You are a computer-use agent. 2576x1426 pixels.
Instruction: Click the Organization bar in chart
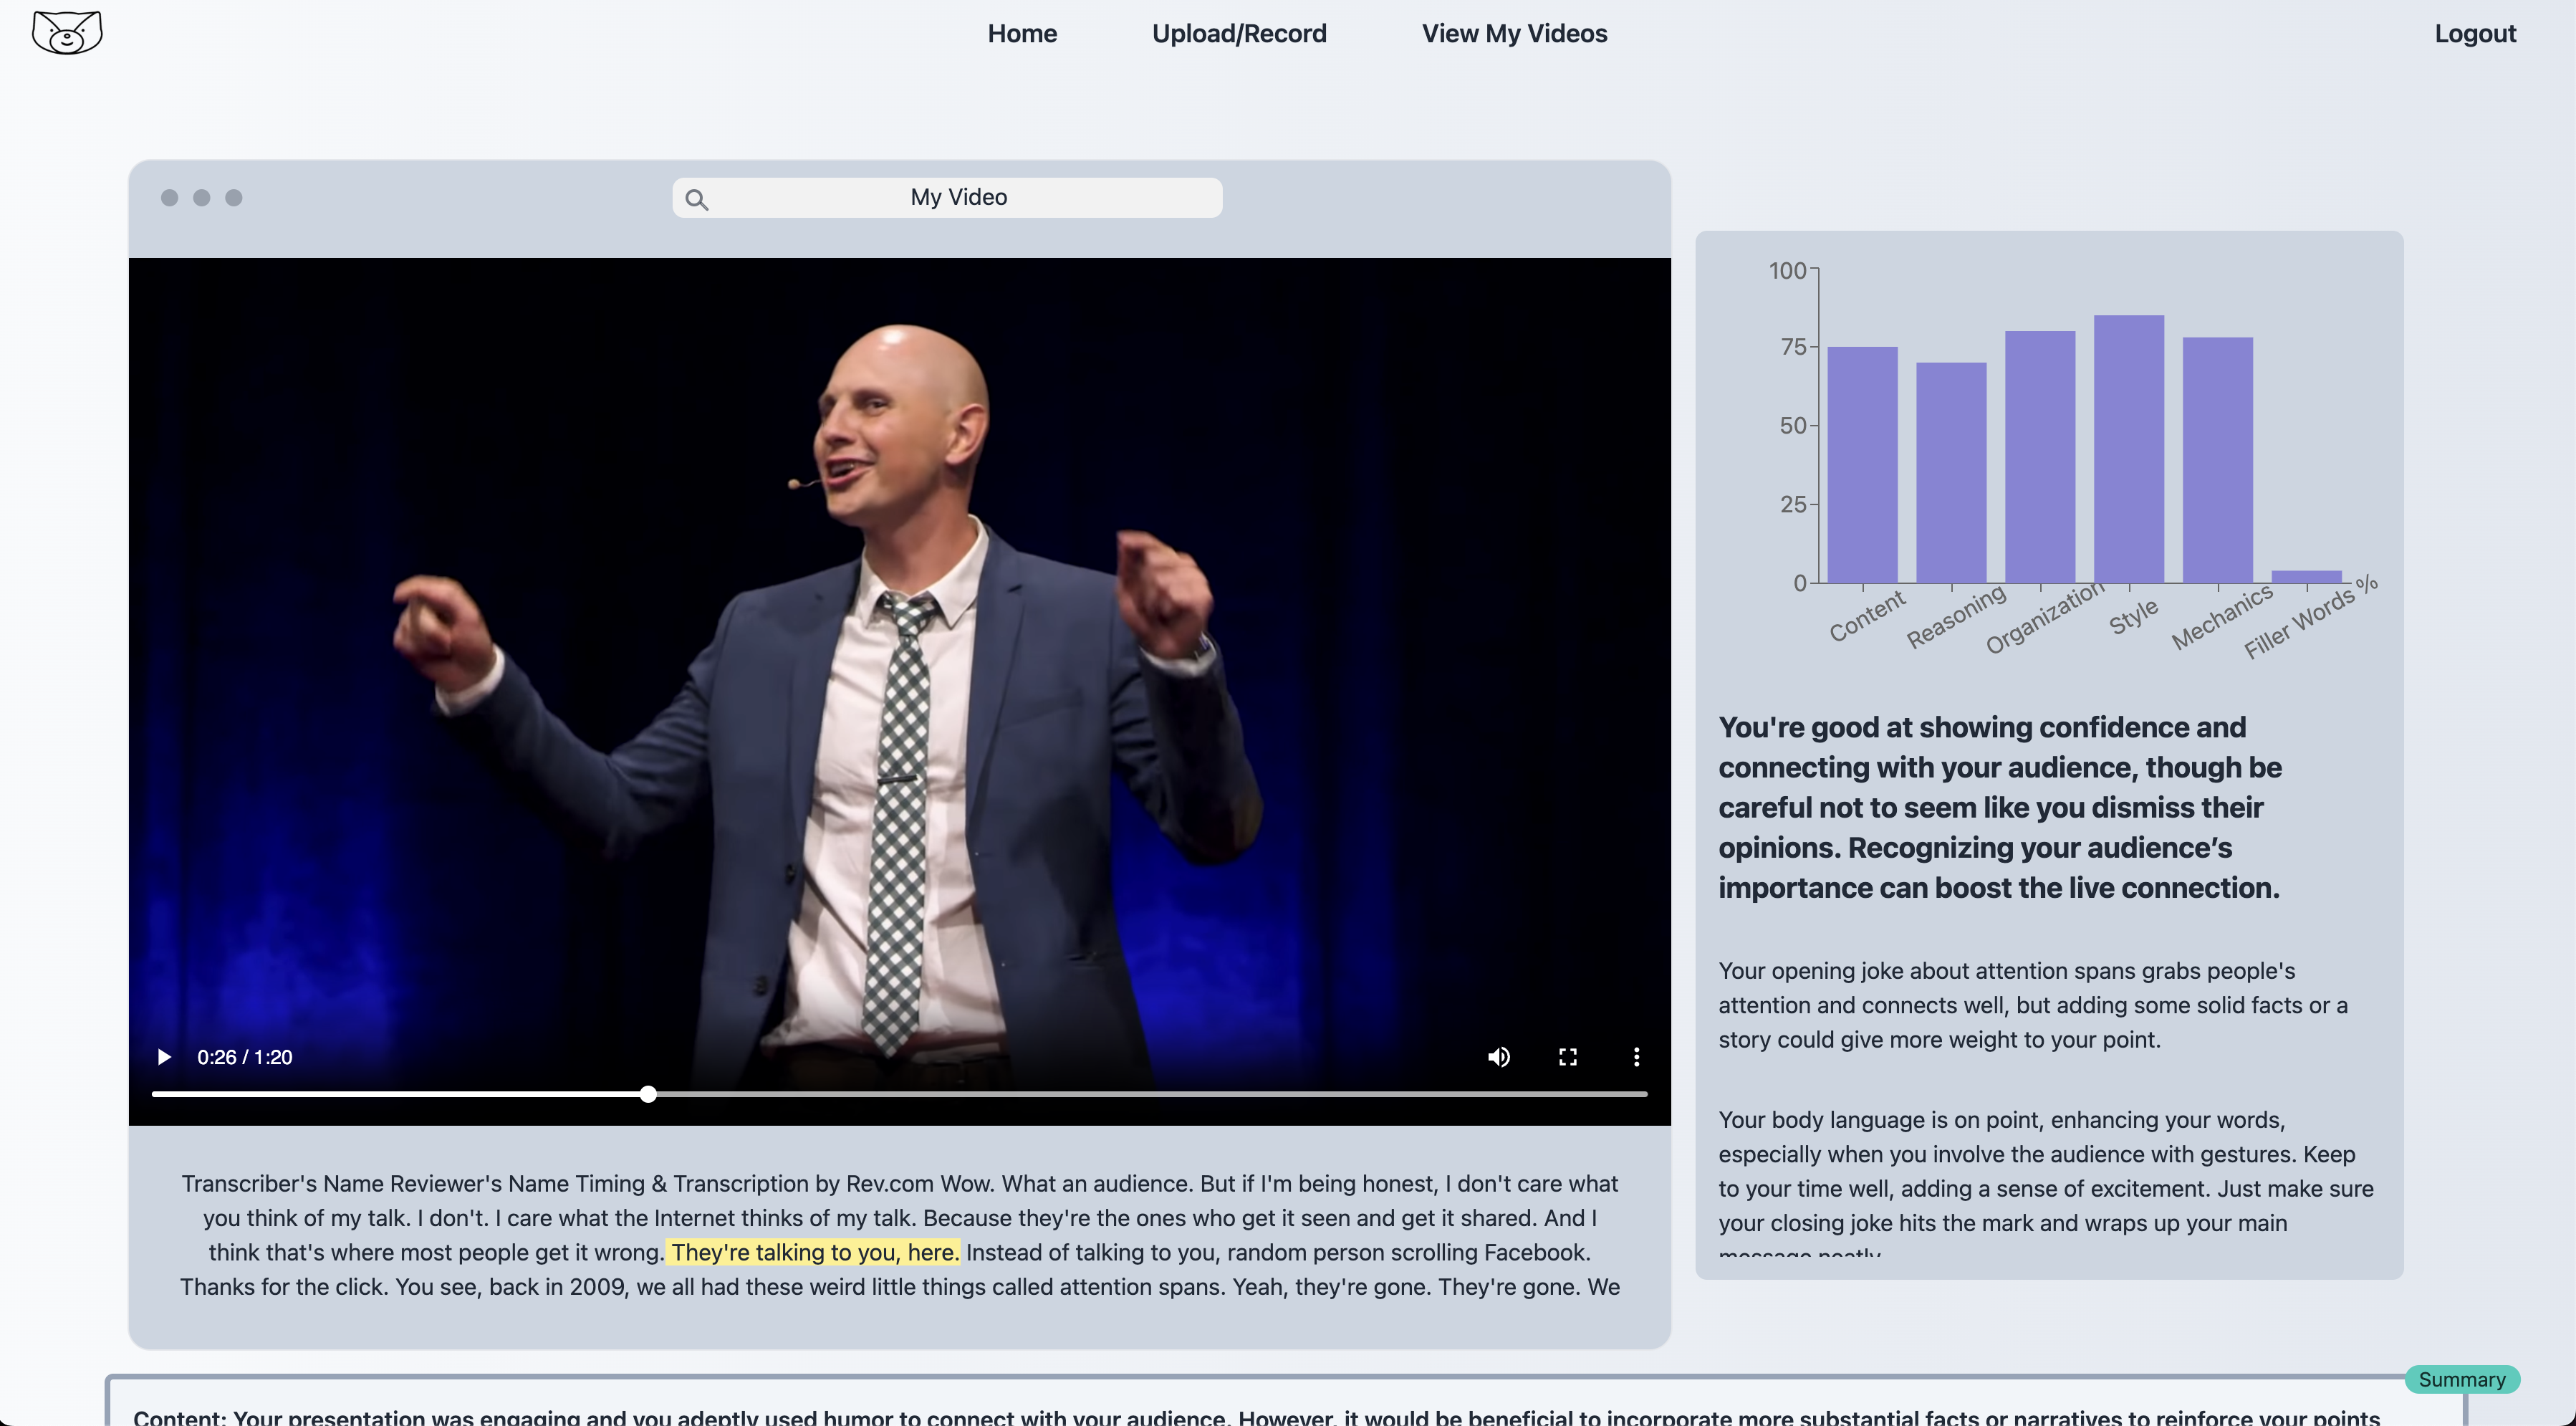(x=2040, y=457)
